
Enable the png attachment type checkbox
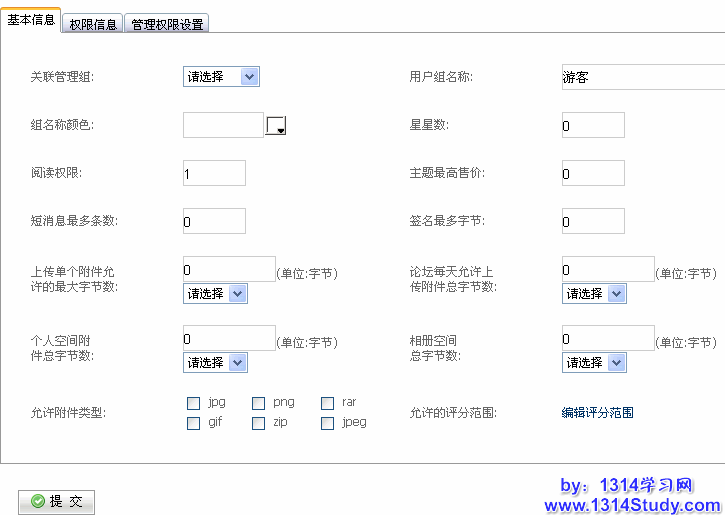tap(258, 403)
